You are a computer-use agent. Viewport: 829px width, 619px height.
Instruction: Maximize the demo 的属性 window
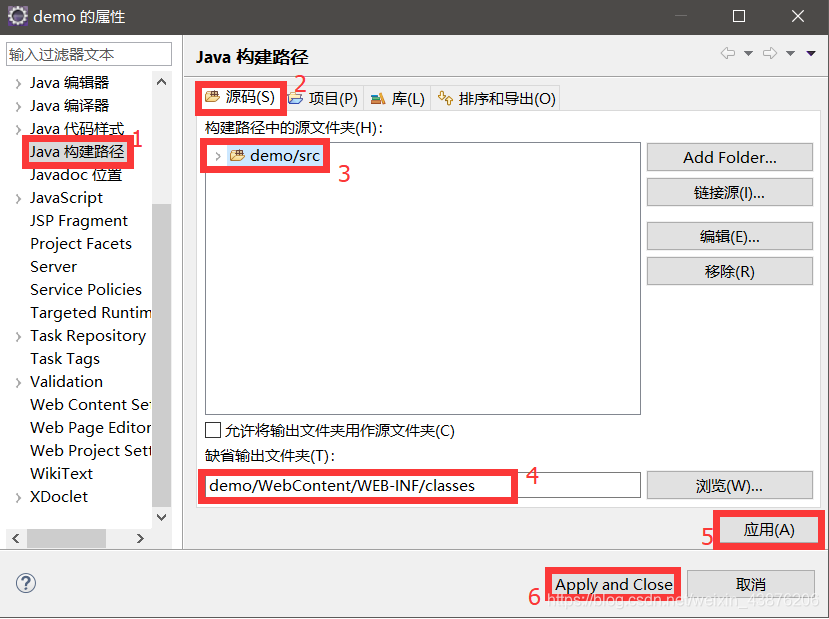tap(739, 16)
